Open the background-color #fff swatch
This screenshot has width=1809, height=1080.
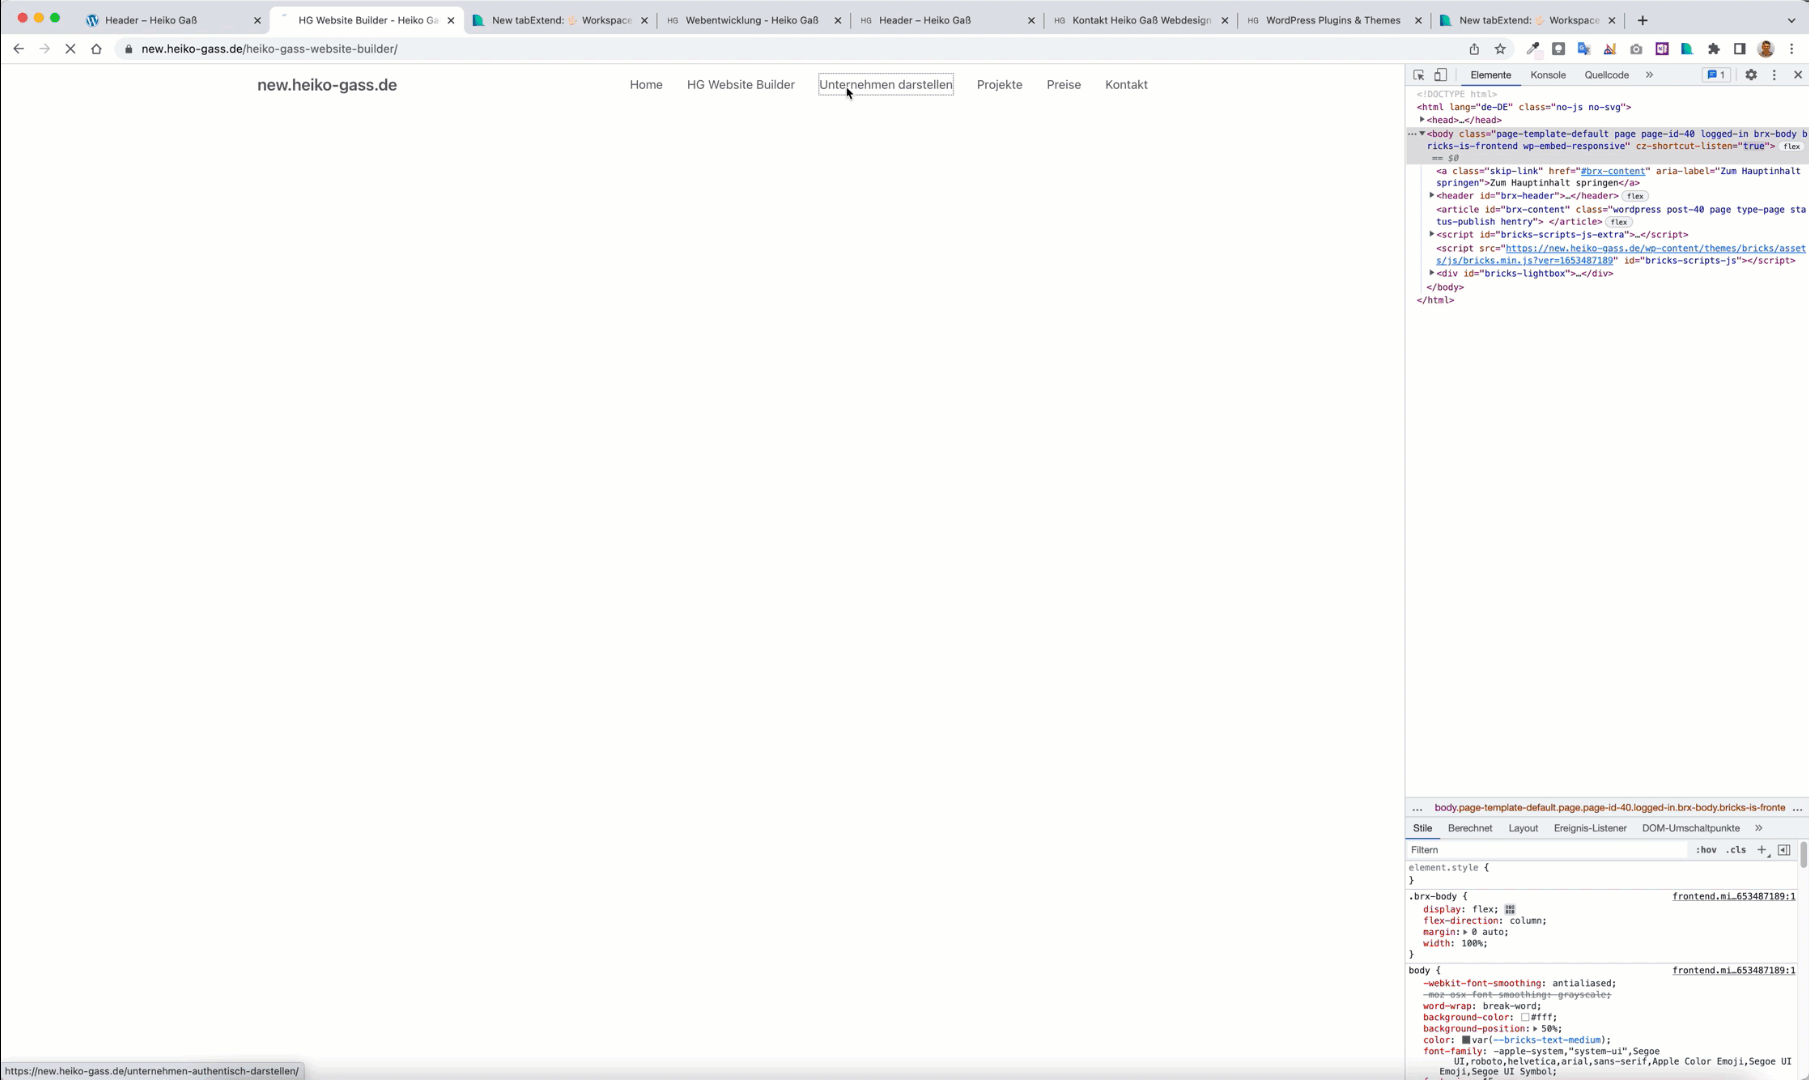click(x=1525, y=1018)
